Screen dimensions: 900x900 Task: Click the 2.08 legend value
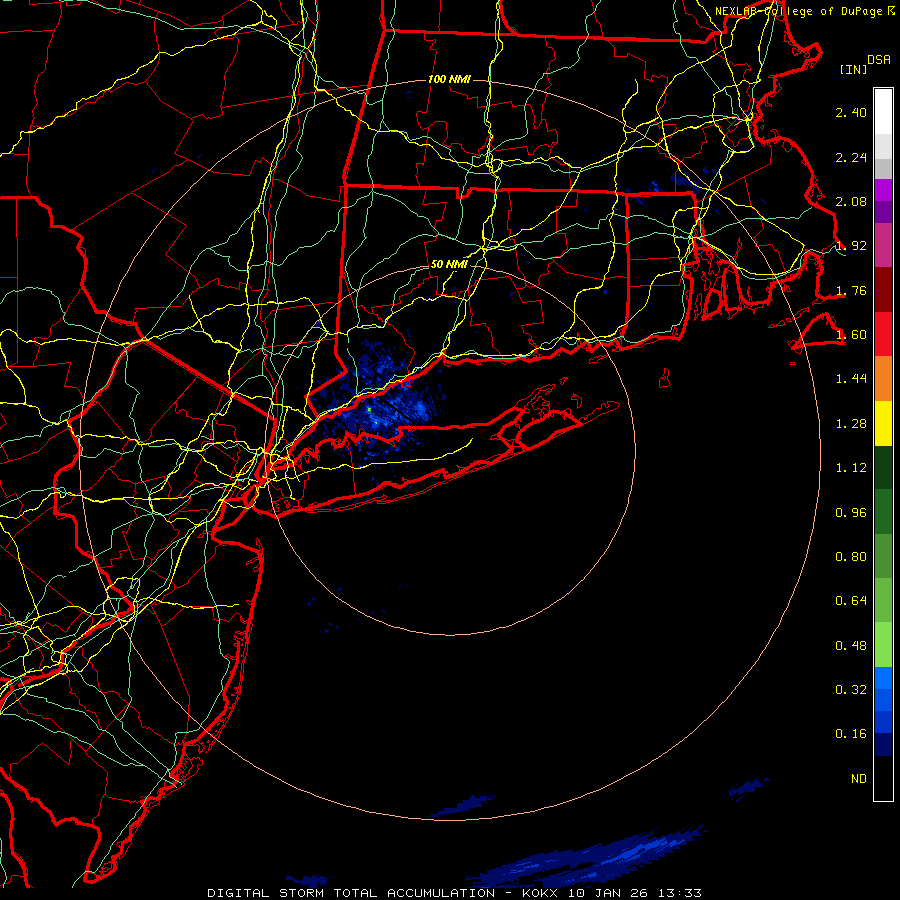click(x=851, y=201)
